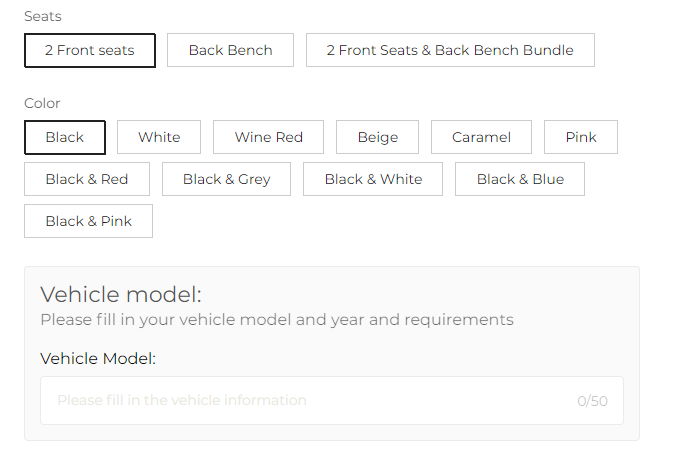The width and height of the screenshot is (700, 462).
Task: Click the Vehicle model heading
Action: tap(121, 295)
